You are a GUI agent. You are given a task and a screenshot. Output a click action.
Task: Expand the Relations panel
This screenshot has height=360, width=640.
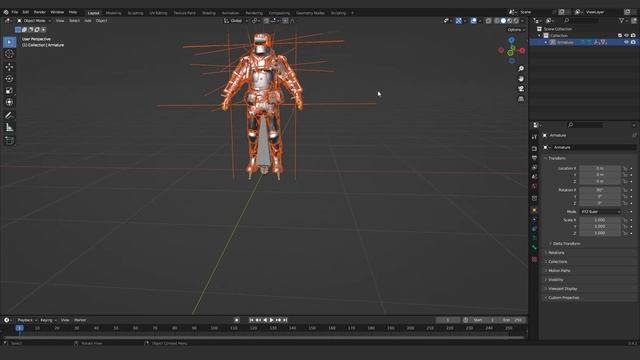pos(555,253)
